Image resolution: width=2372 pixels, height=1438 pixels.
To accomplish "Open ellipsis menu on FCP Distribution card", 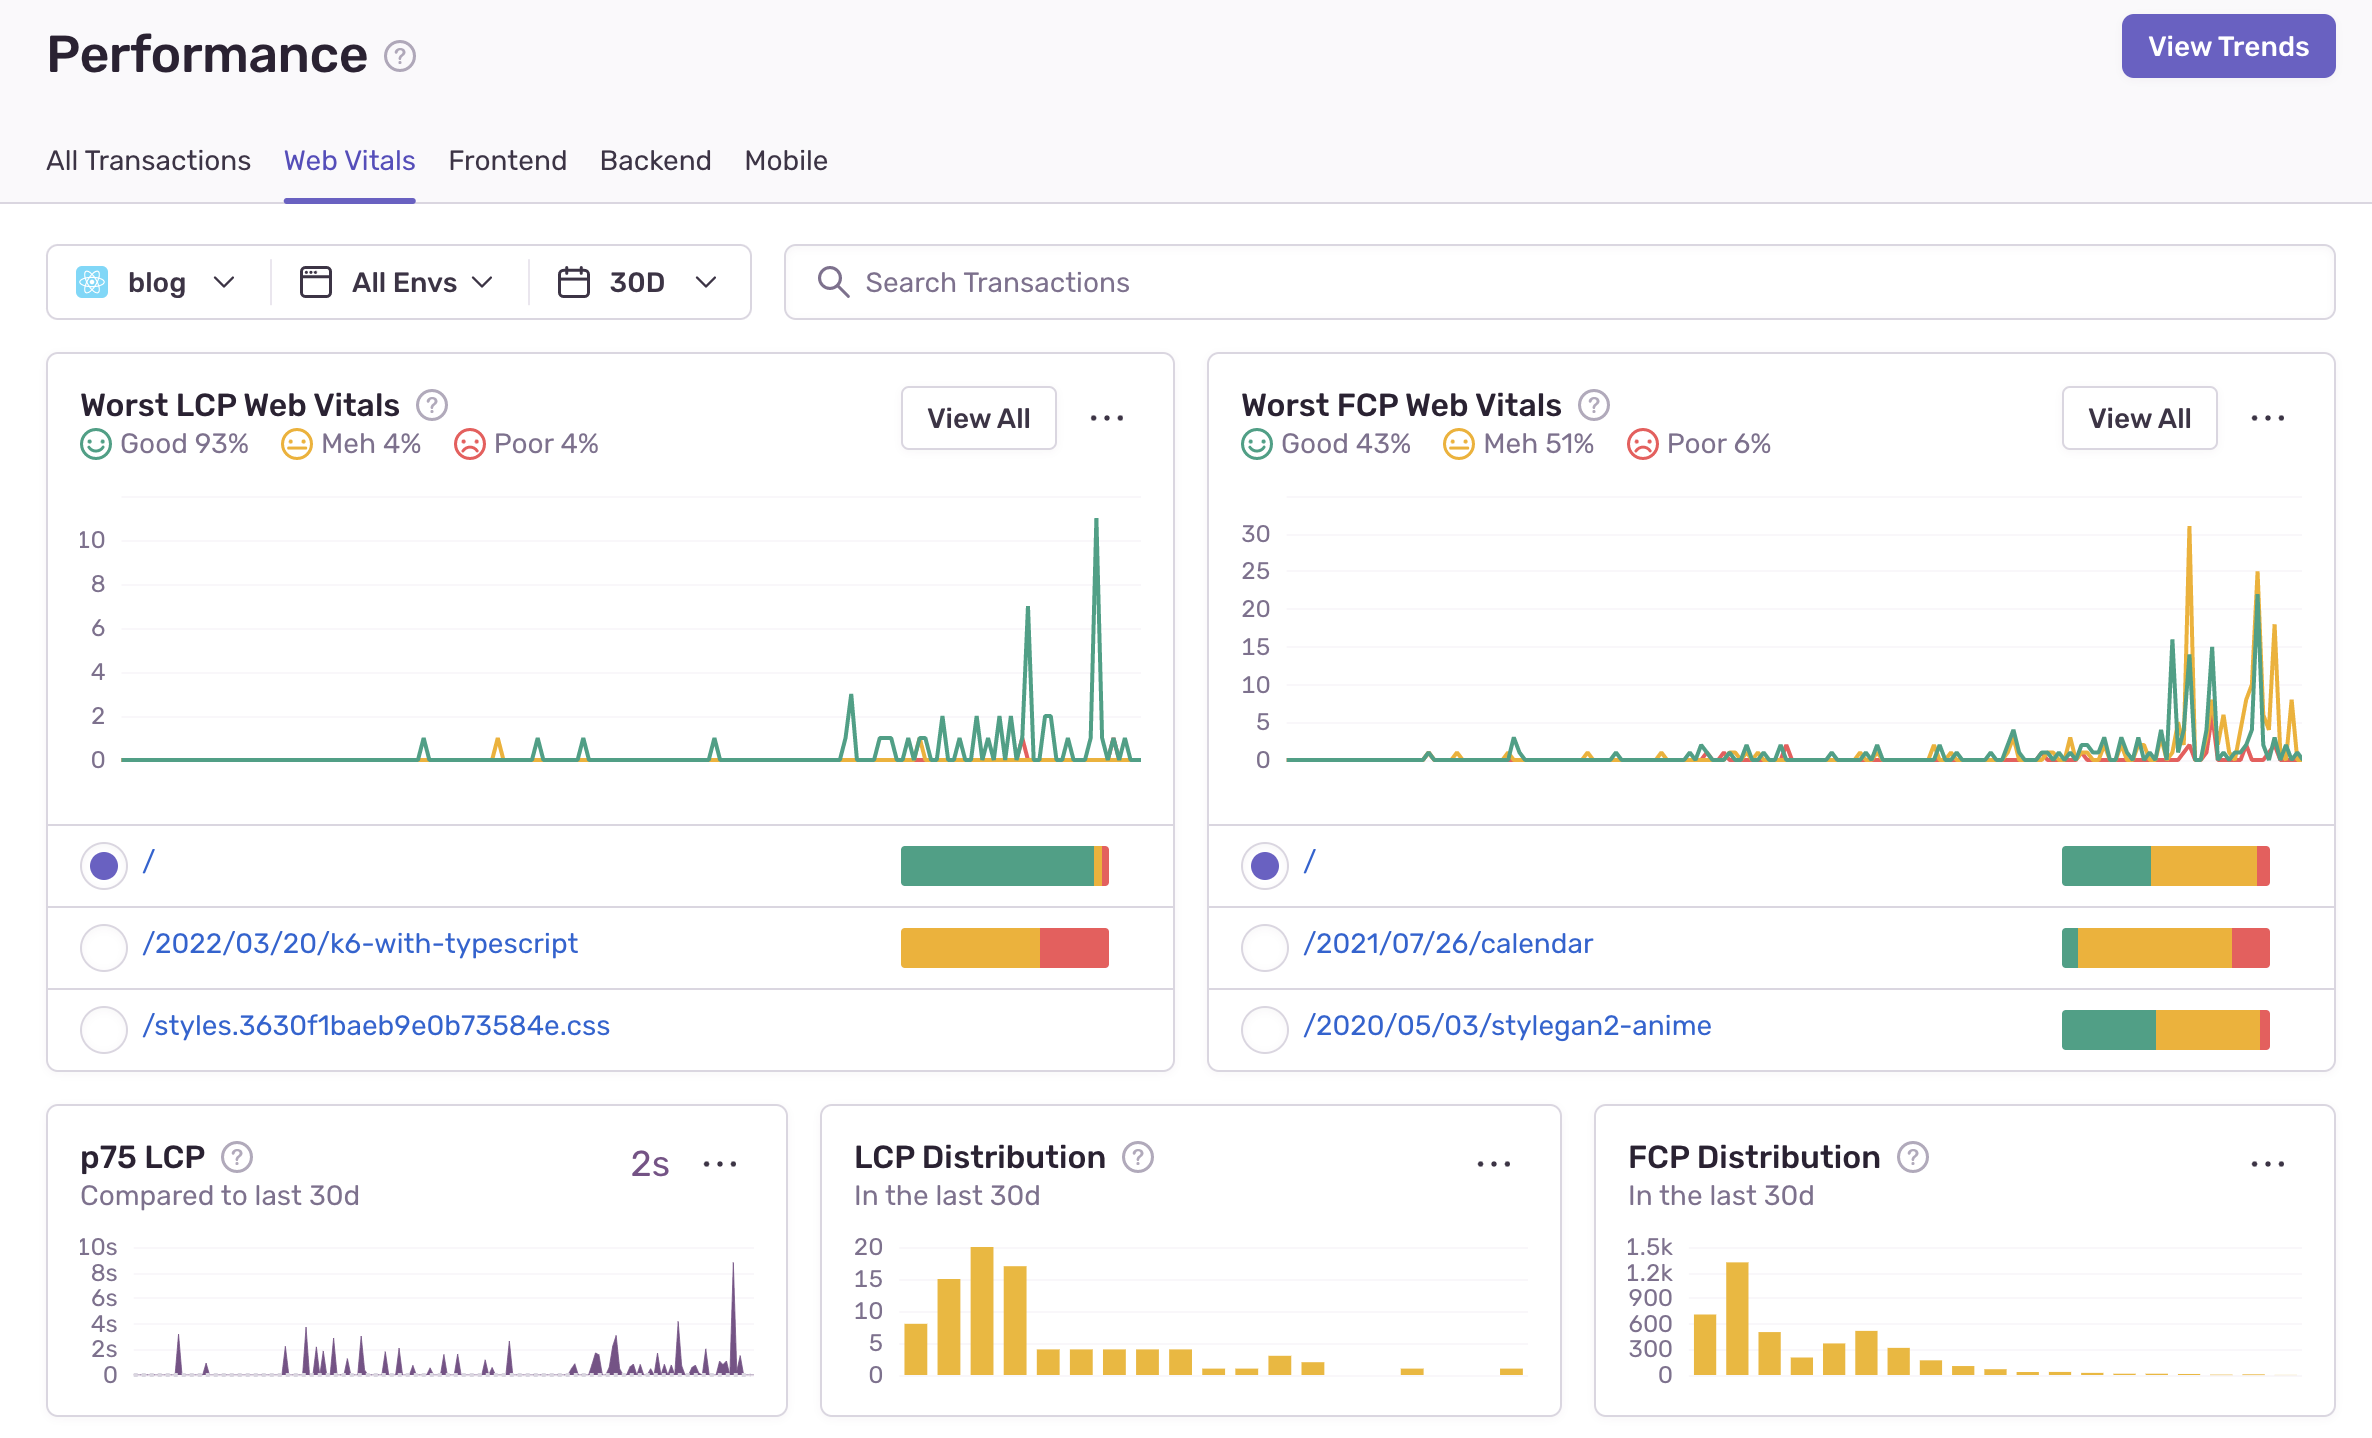I will click(x=2267, y=1164).
